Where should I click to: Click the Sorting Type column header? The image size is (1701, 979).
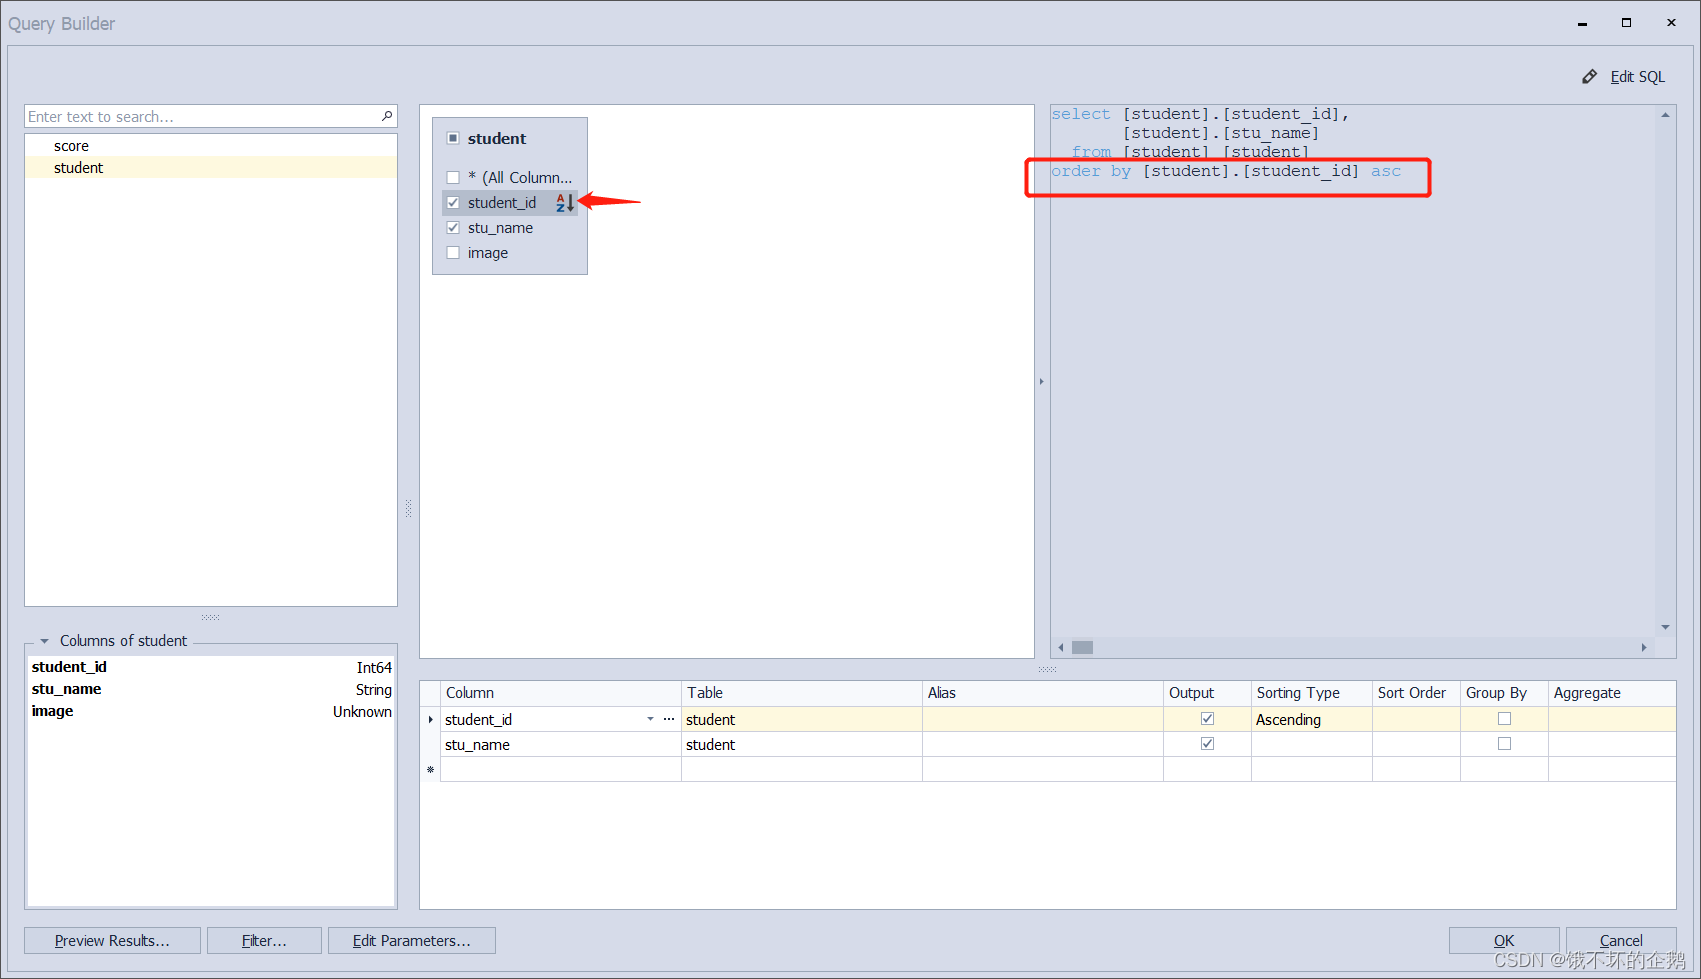[x=1311, y=693]
